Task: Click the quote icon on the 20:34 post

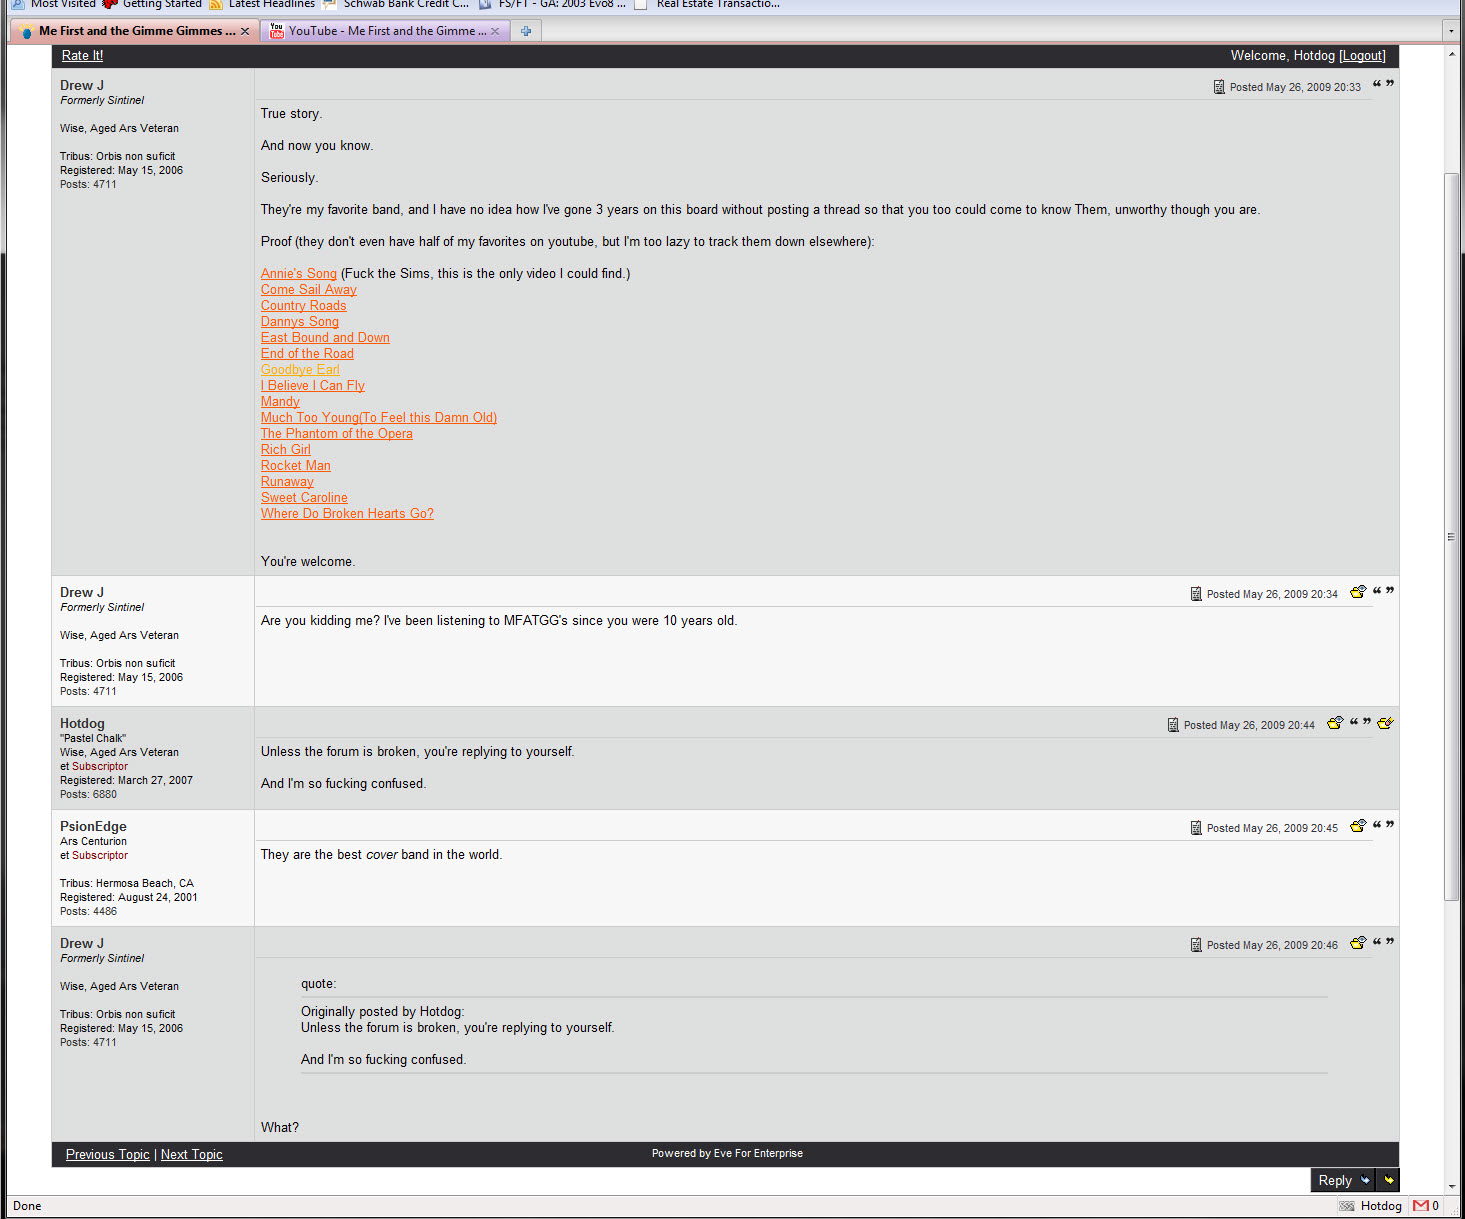Action: point(1383,592)
